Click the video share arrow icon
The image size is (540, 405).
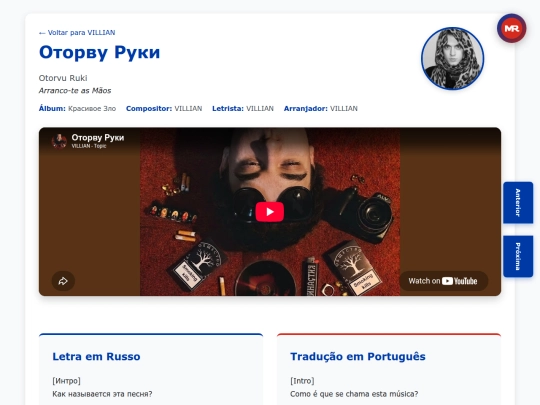[x=63, y=281]
